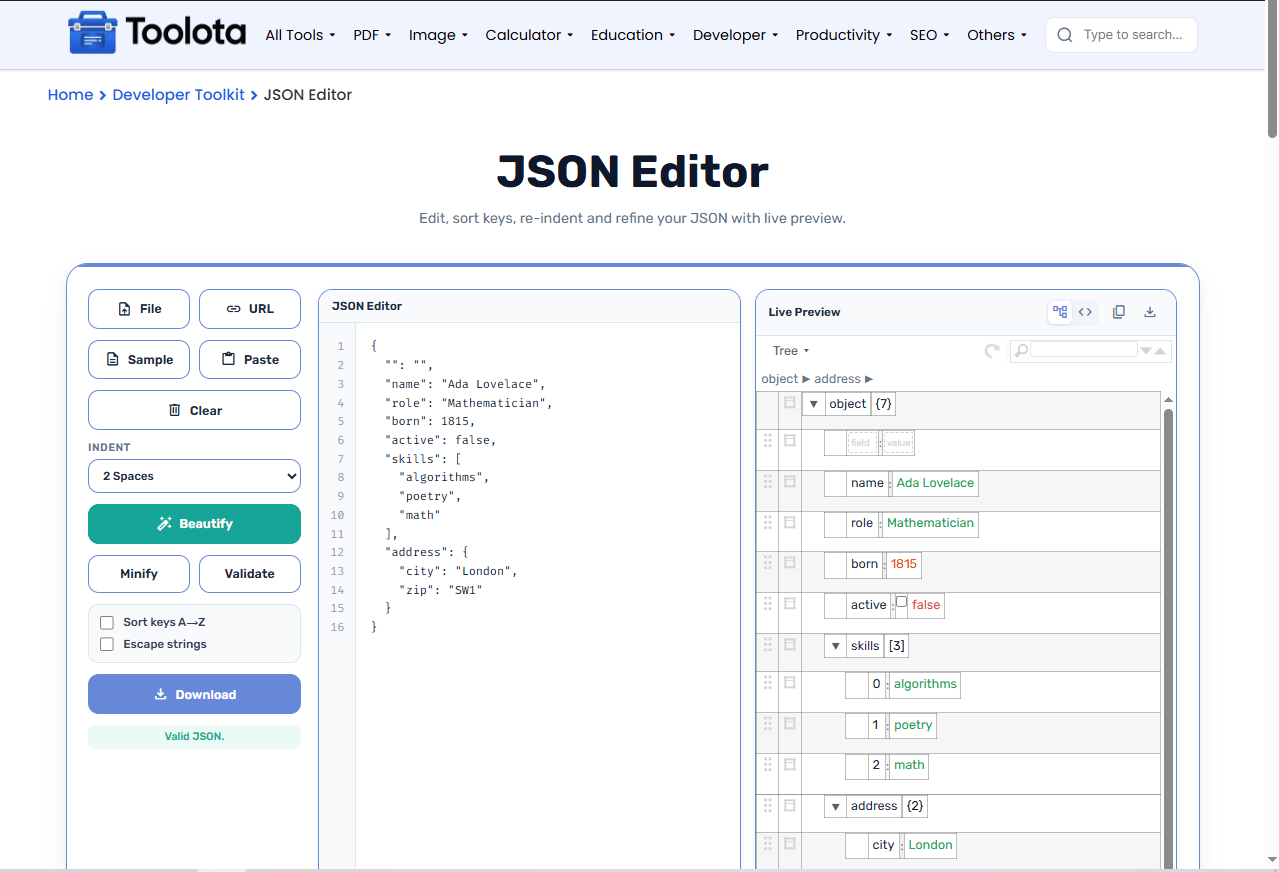
Task: Click drag handle of the skills row
Action: (x=768, y=644)
